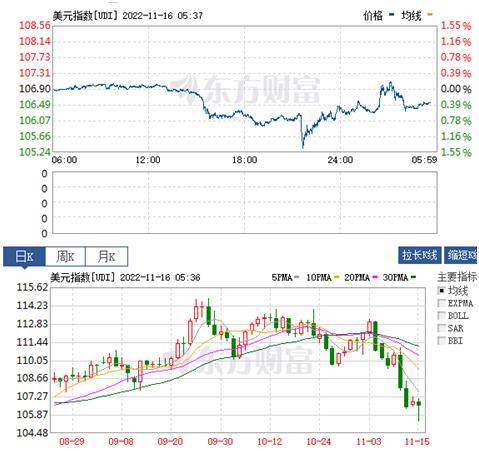Click the 08-29 date label
The width and height of the screenshot is (479, 451).
[72, 442]
